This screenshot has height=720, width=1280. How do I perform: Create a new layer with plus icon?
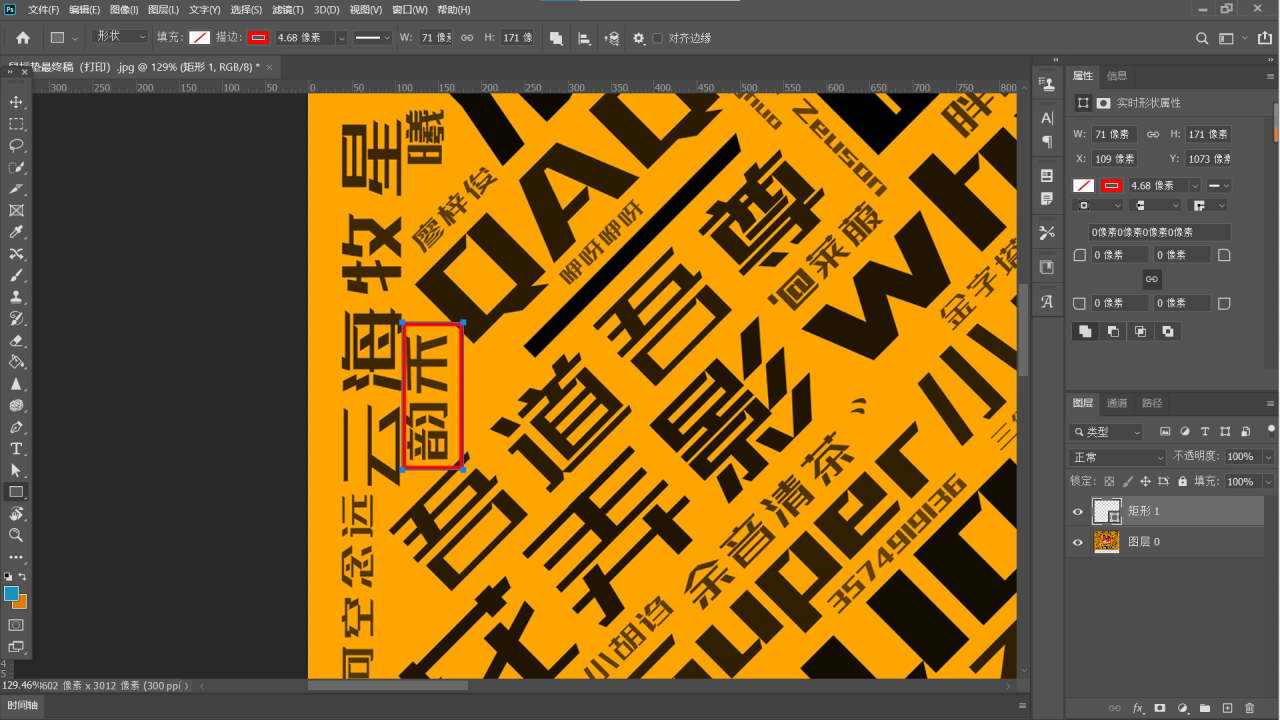tap(1228, 708)
